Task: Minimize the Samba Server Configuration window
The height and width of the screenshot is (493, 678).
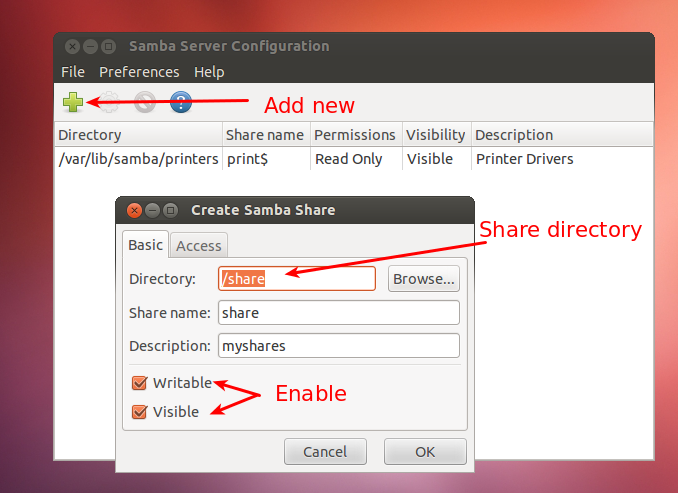Action: coord(90,46)
